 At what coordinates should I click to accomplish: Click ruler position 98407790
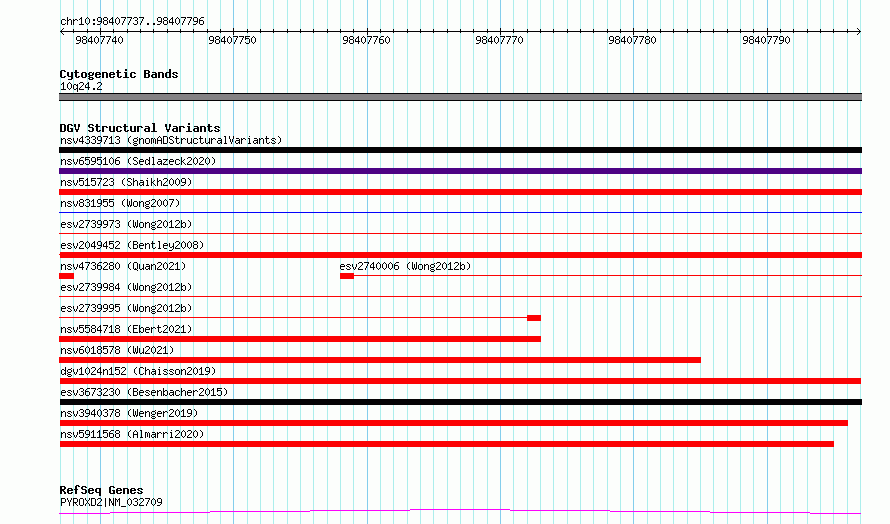coord(766,40)
